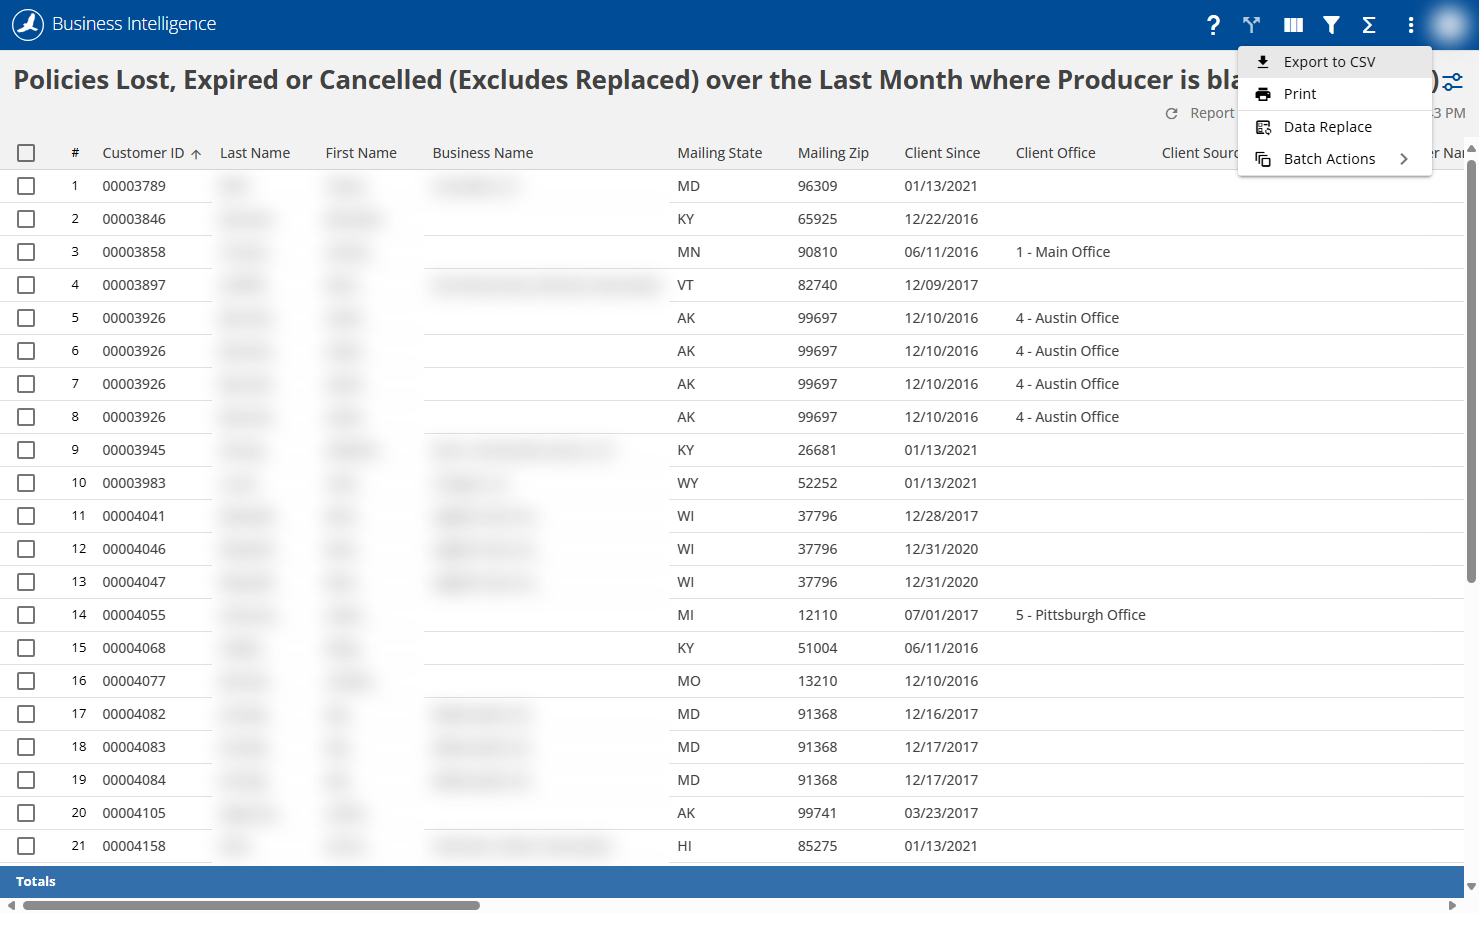Image resolution: width=1479 pixels, height=926 pixels.
Task: Sort by Client Office column header
Action: (x=1056, y=153)
